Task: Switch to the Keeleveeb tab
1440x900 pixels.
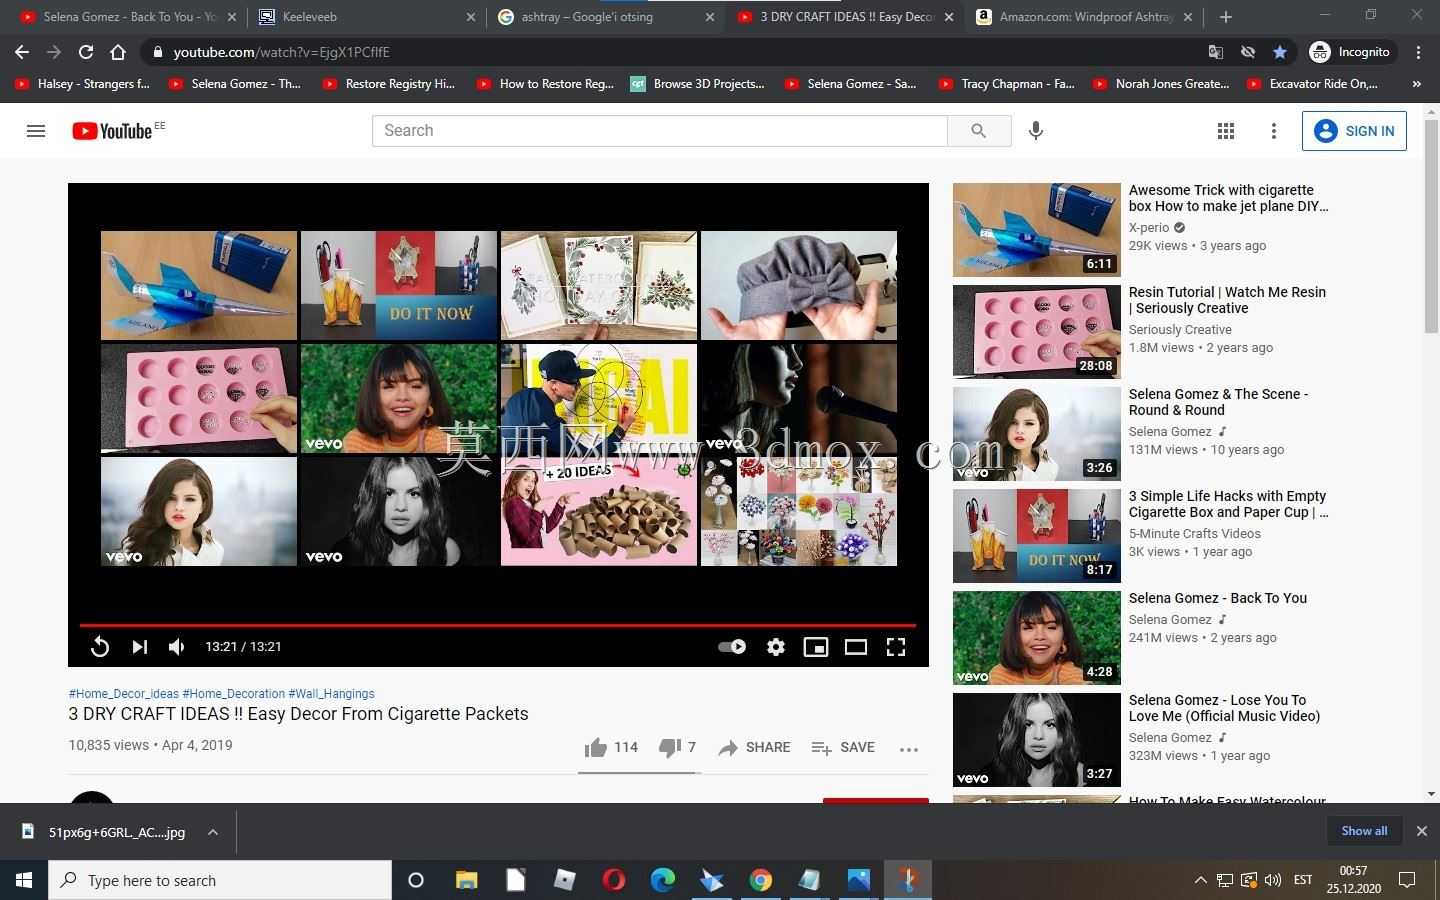Action: (x=366, y=17)
